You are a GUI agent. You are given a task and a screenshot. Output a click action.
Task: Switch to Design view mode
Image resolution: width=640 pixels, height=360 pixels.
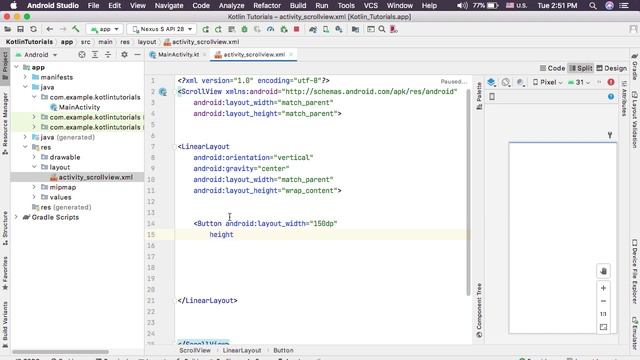(611, 68)
